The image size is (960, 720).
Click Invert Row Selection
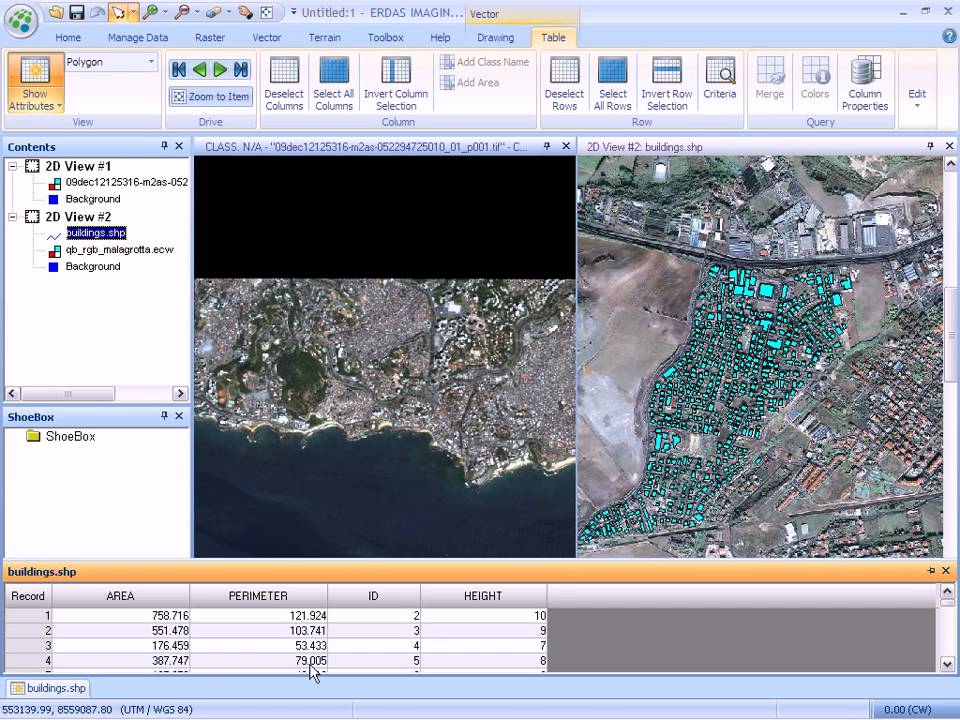pyautogui.click(x=667, y=83)
